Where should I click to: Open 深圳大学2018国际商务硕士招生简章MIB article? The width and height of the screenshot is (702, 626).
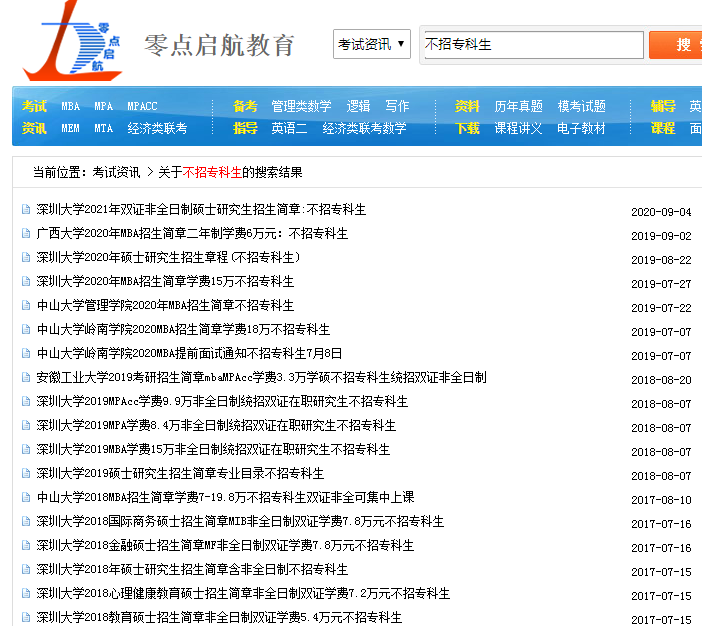(x=240, y=522)
